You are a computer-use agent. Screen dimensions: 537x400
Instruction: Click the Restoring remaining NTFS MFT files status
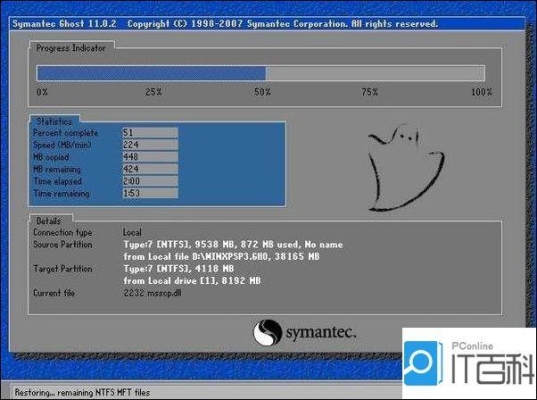click(x=82, y=392)
